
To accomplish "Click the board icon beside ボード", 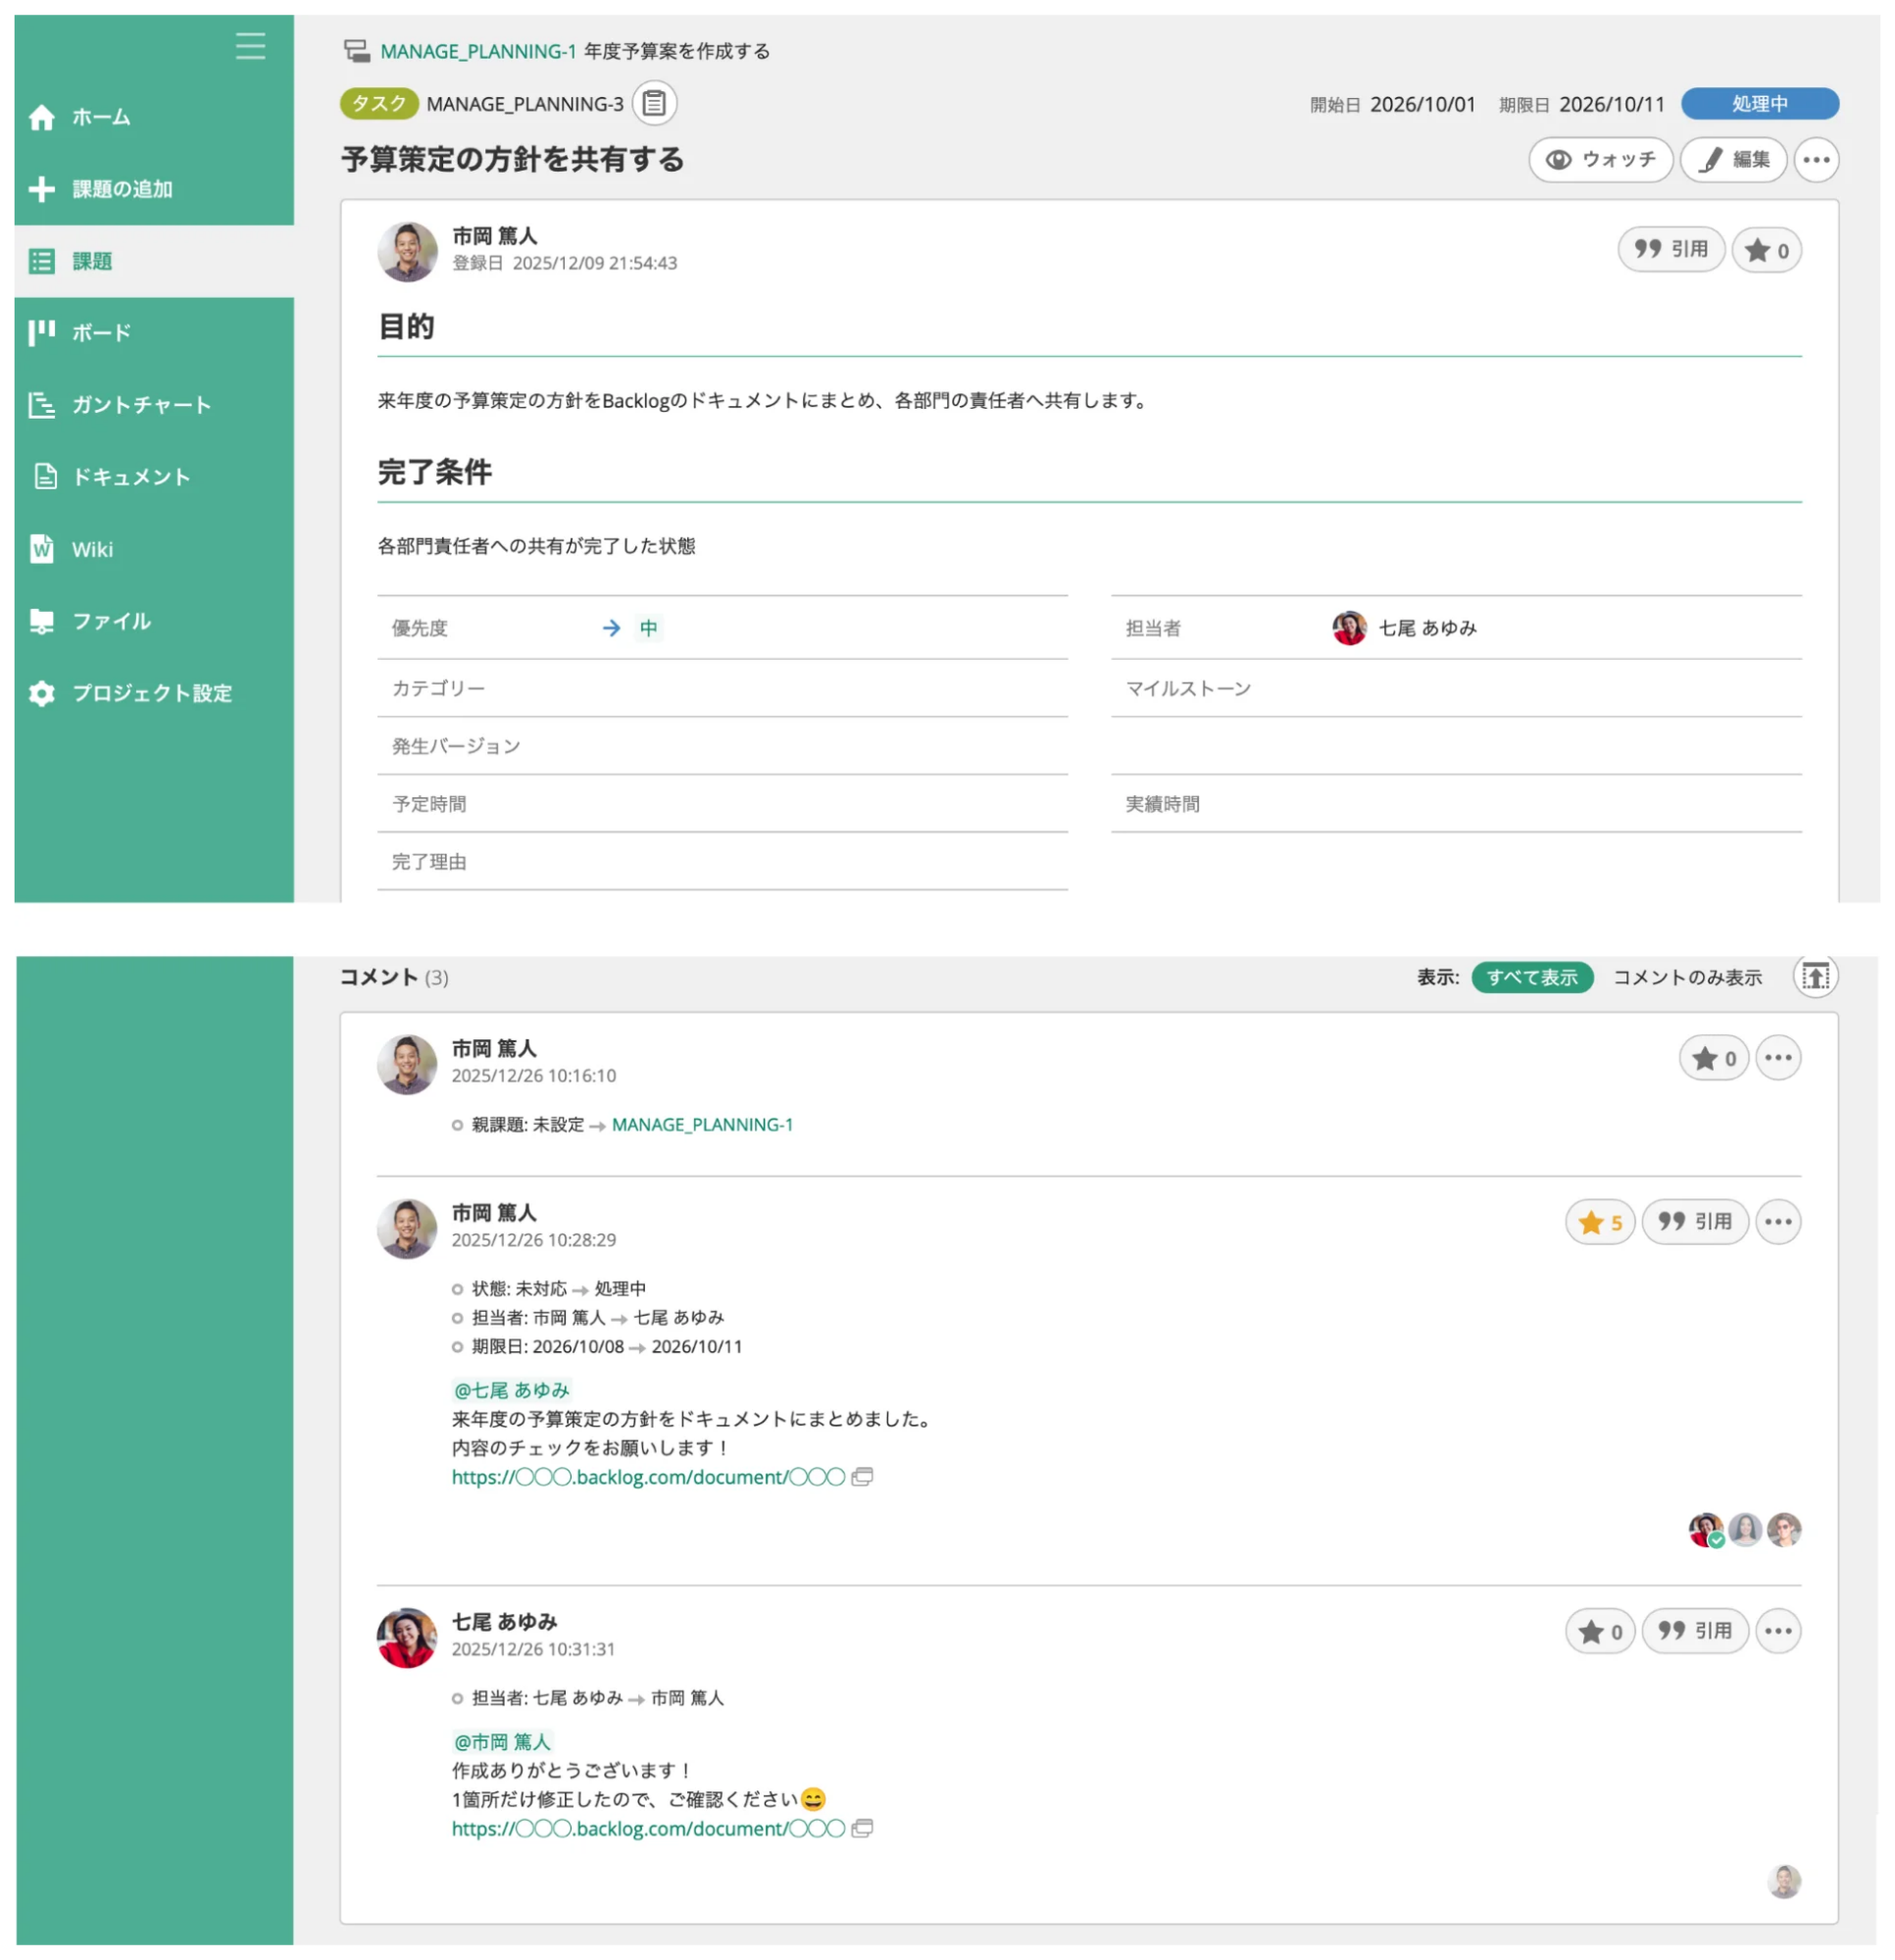I will (x=42, y=333).
